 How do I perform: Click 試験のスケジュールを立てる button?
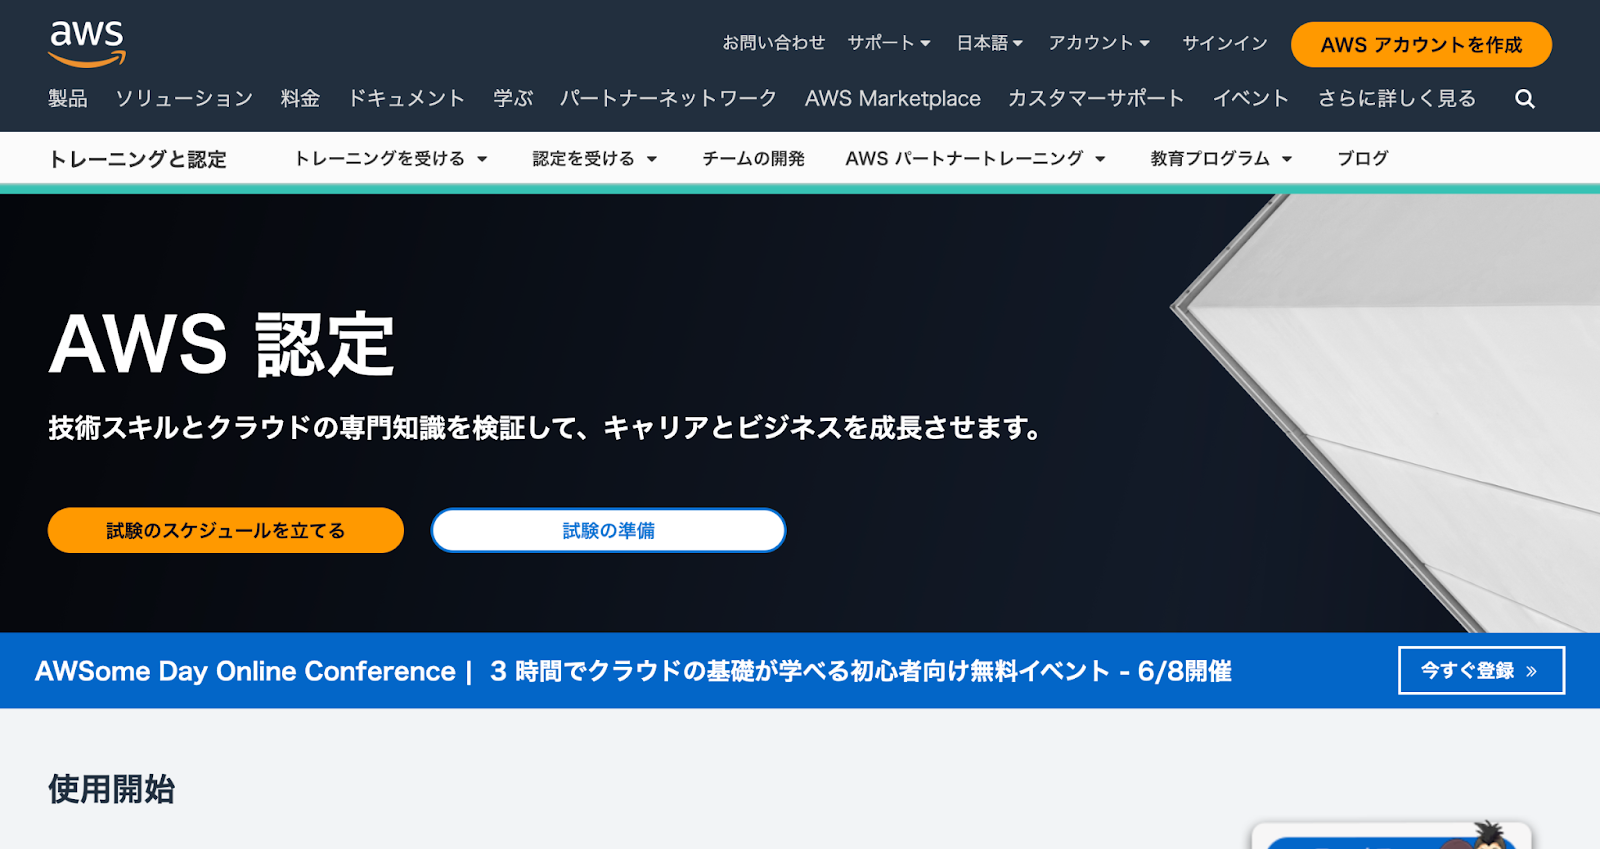point(226,530)
